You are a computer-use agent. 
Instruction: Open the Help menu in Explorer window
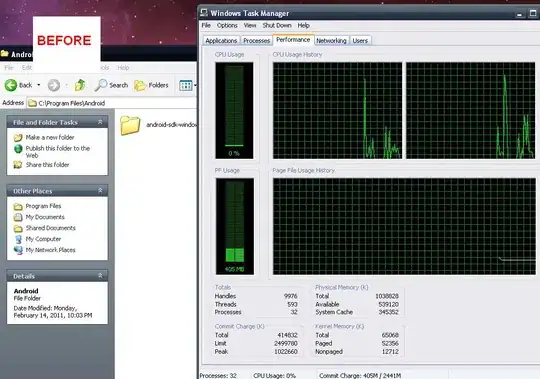click(x=123, y=68)
